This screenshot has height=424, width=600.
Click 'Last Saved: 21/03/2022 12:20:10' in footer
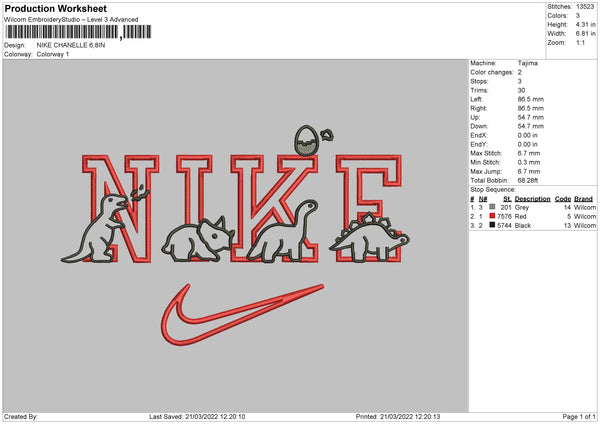coord(197,417)
